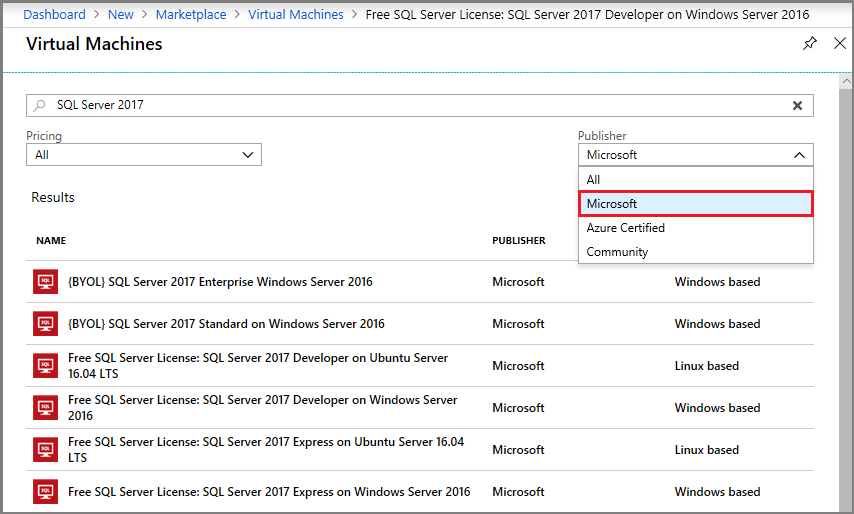Viewport: 854px width, 514px height.
Task: Click BYOL SQL Server 2017 Standard icon
Action: click(45, 324)
